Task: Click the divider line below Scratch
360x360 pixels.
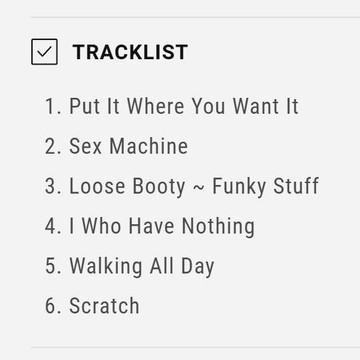Action: pyautogui.click(x=196, y=347)
